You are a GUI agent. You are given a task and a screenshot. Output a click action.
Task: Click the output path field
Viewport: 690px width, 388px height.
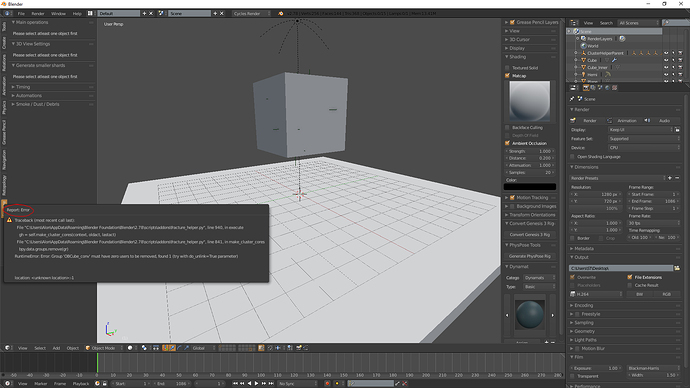(621, 268)
